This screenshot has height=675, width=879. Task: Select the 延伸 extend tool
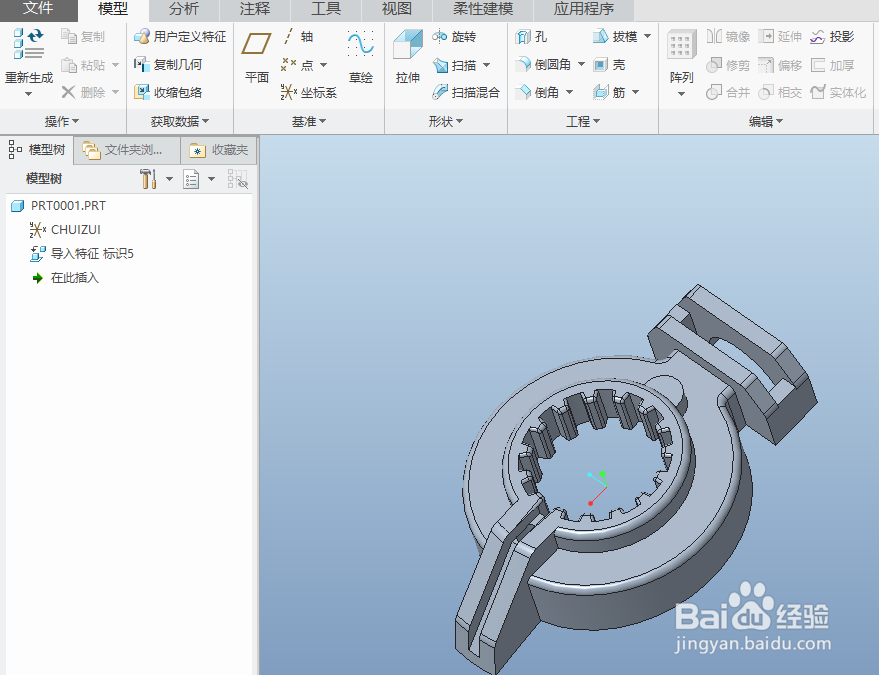click(x=780, y=36)
